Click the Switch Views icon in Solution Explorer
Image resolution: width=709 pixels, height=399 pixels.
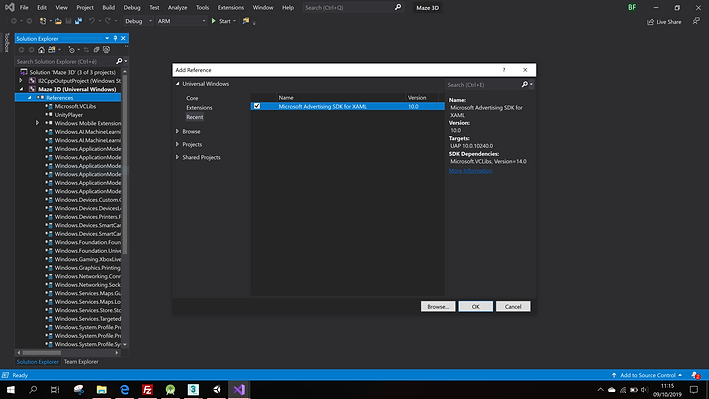point(52,50)
